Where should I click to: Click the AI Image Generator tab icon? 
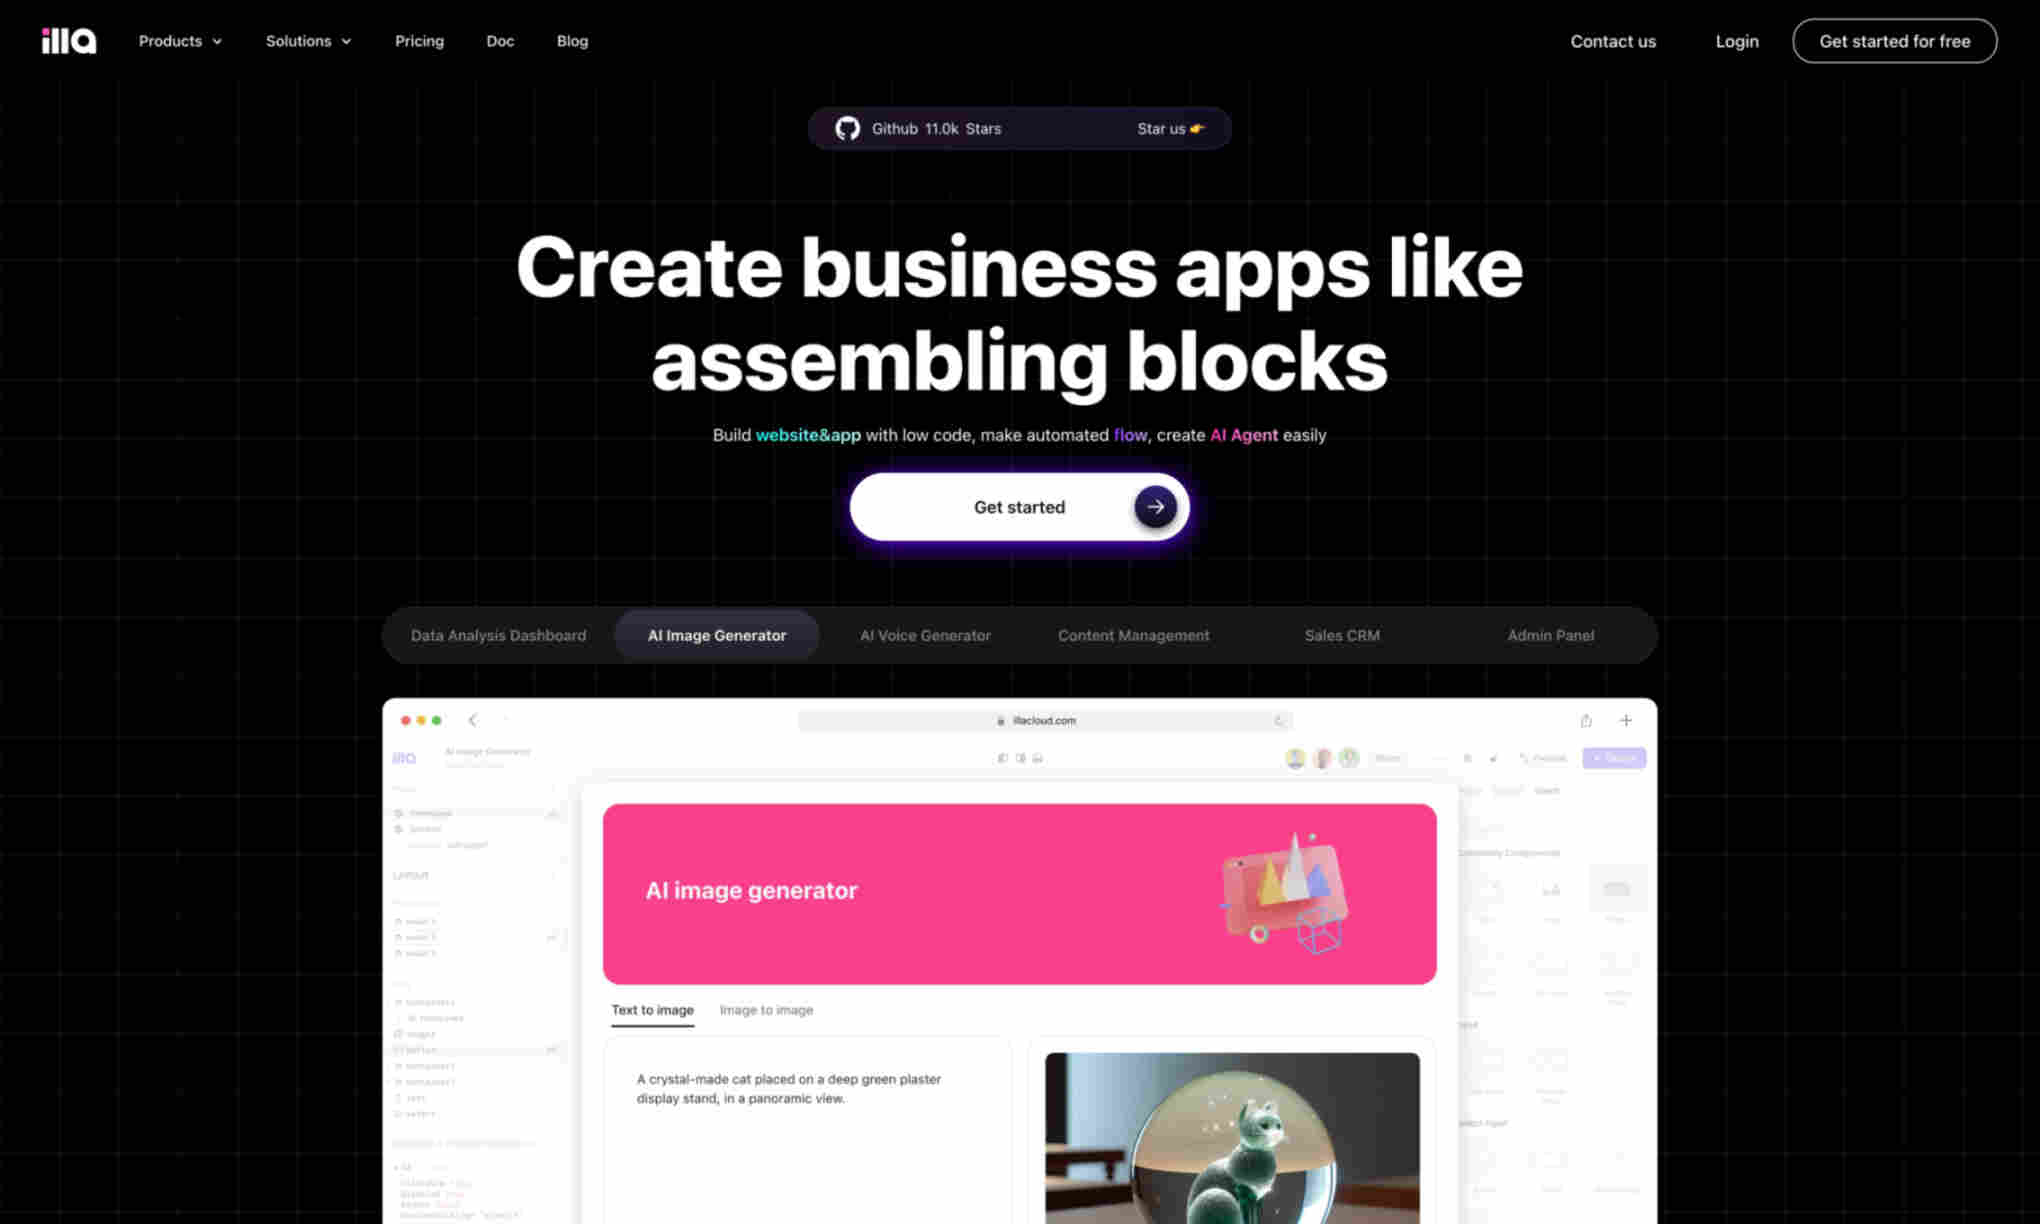coord(717,634)
